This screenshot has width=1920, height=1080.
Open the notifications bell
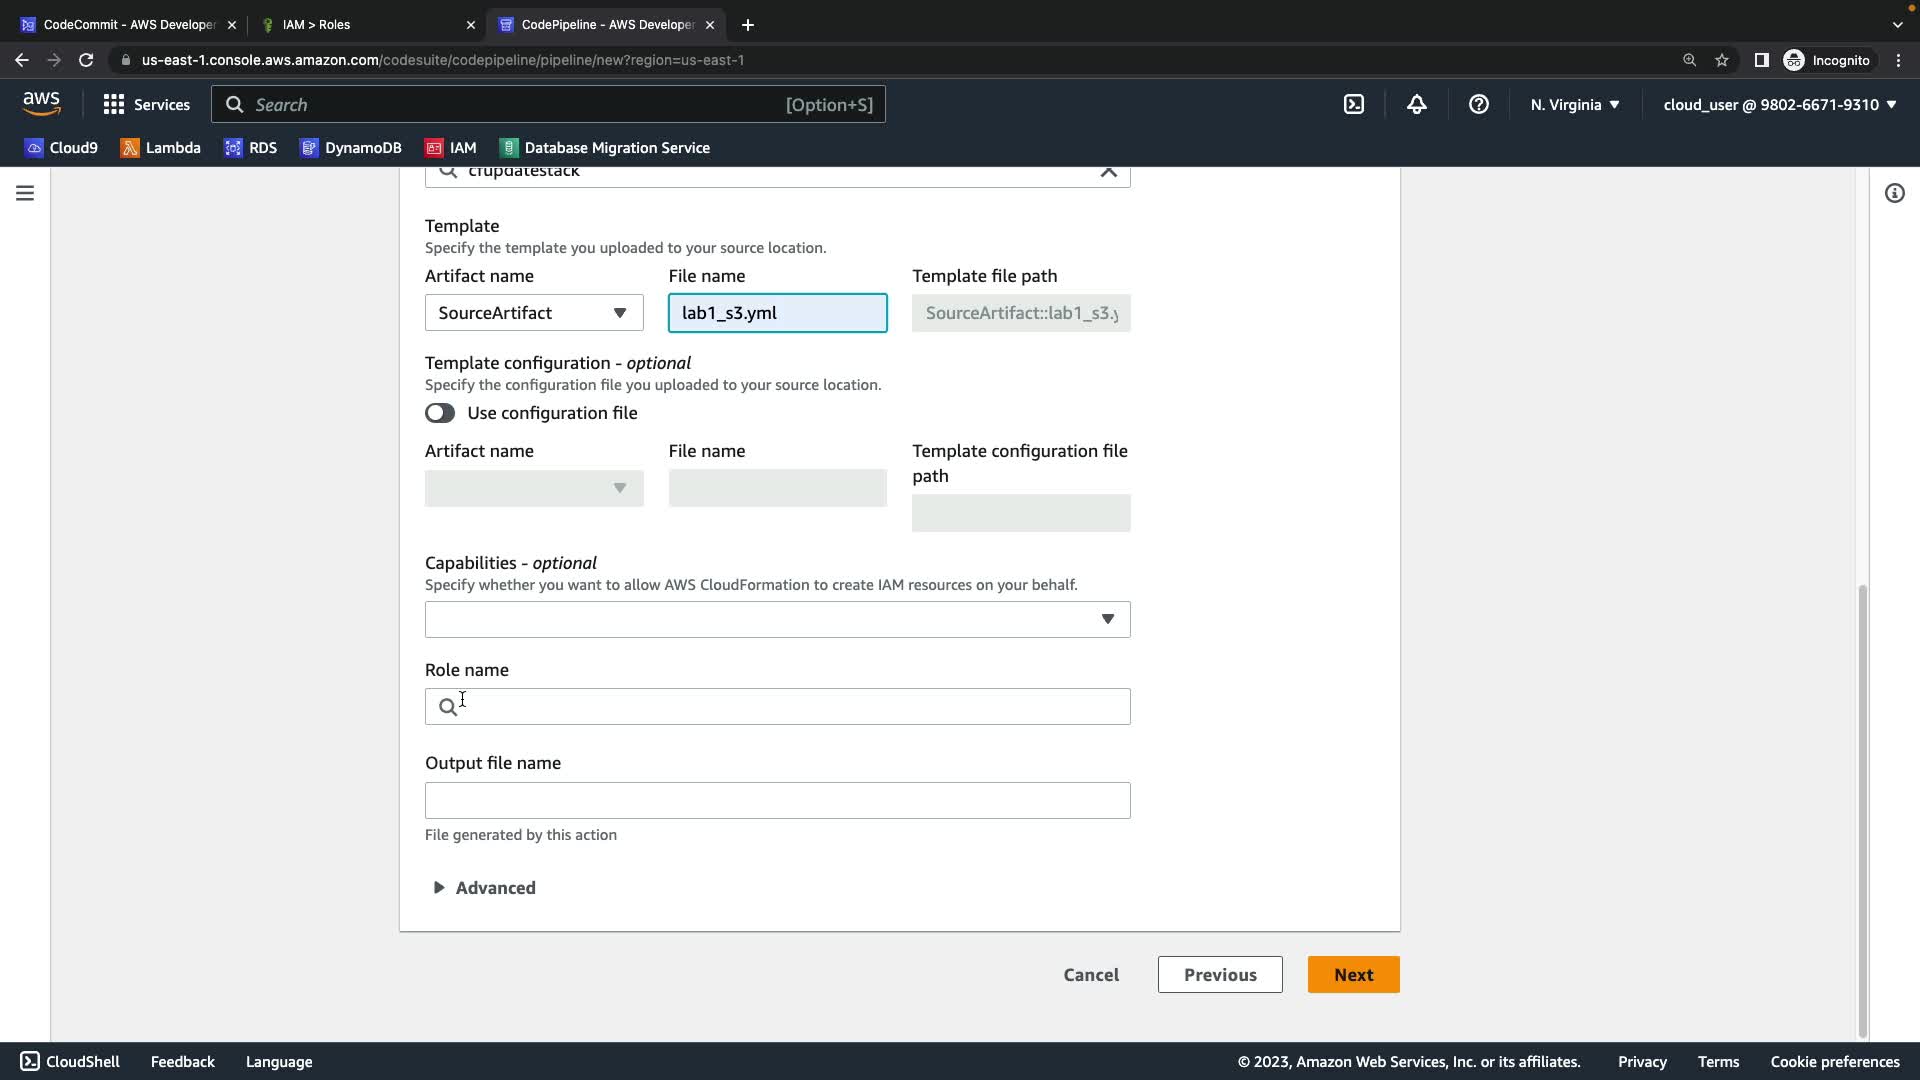[1416, 104]
